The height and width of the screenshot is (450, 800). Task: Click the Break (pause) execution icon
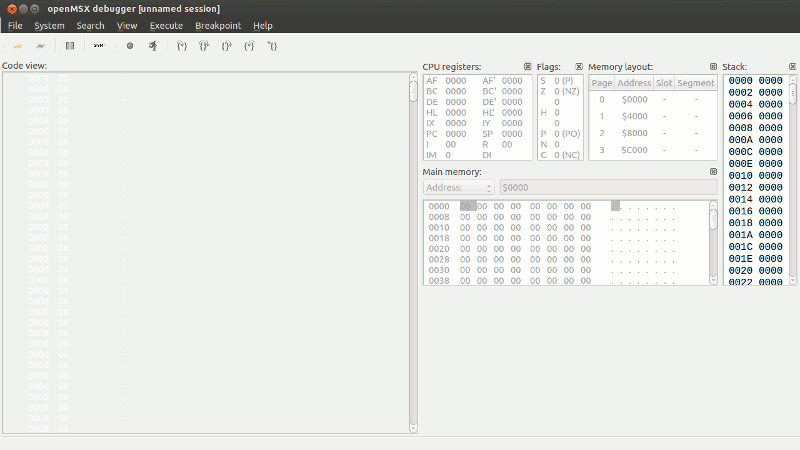pos(70,46)
